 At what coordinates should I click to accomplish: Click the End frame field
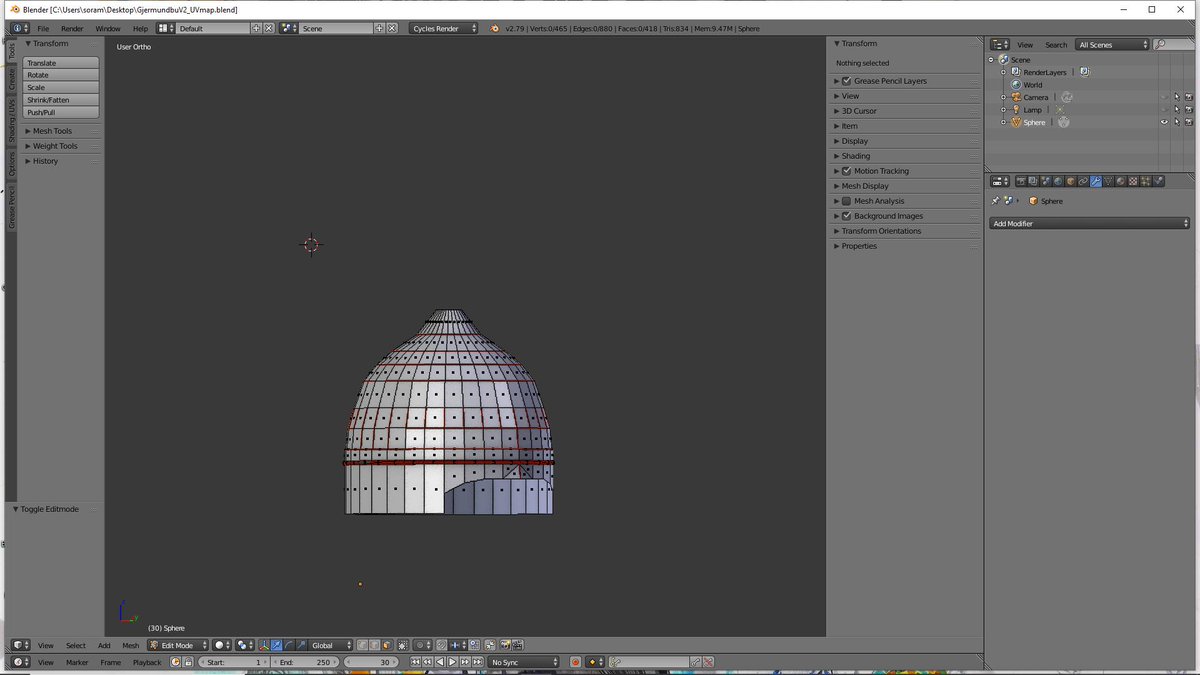click(x=305, y=662)
